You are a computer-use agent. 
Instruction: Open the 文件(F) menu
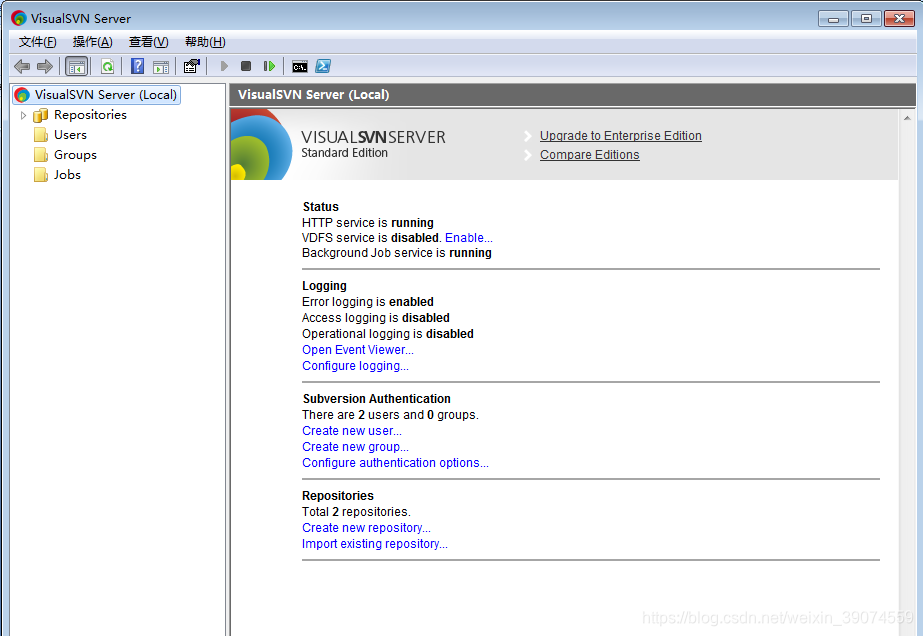tap(38, 42)
